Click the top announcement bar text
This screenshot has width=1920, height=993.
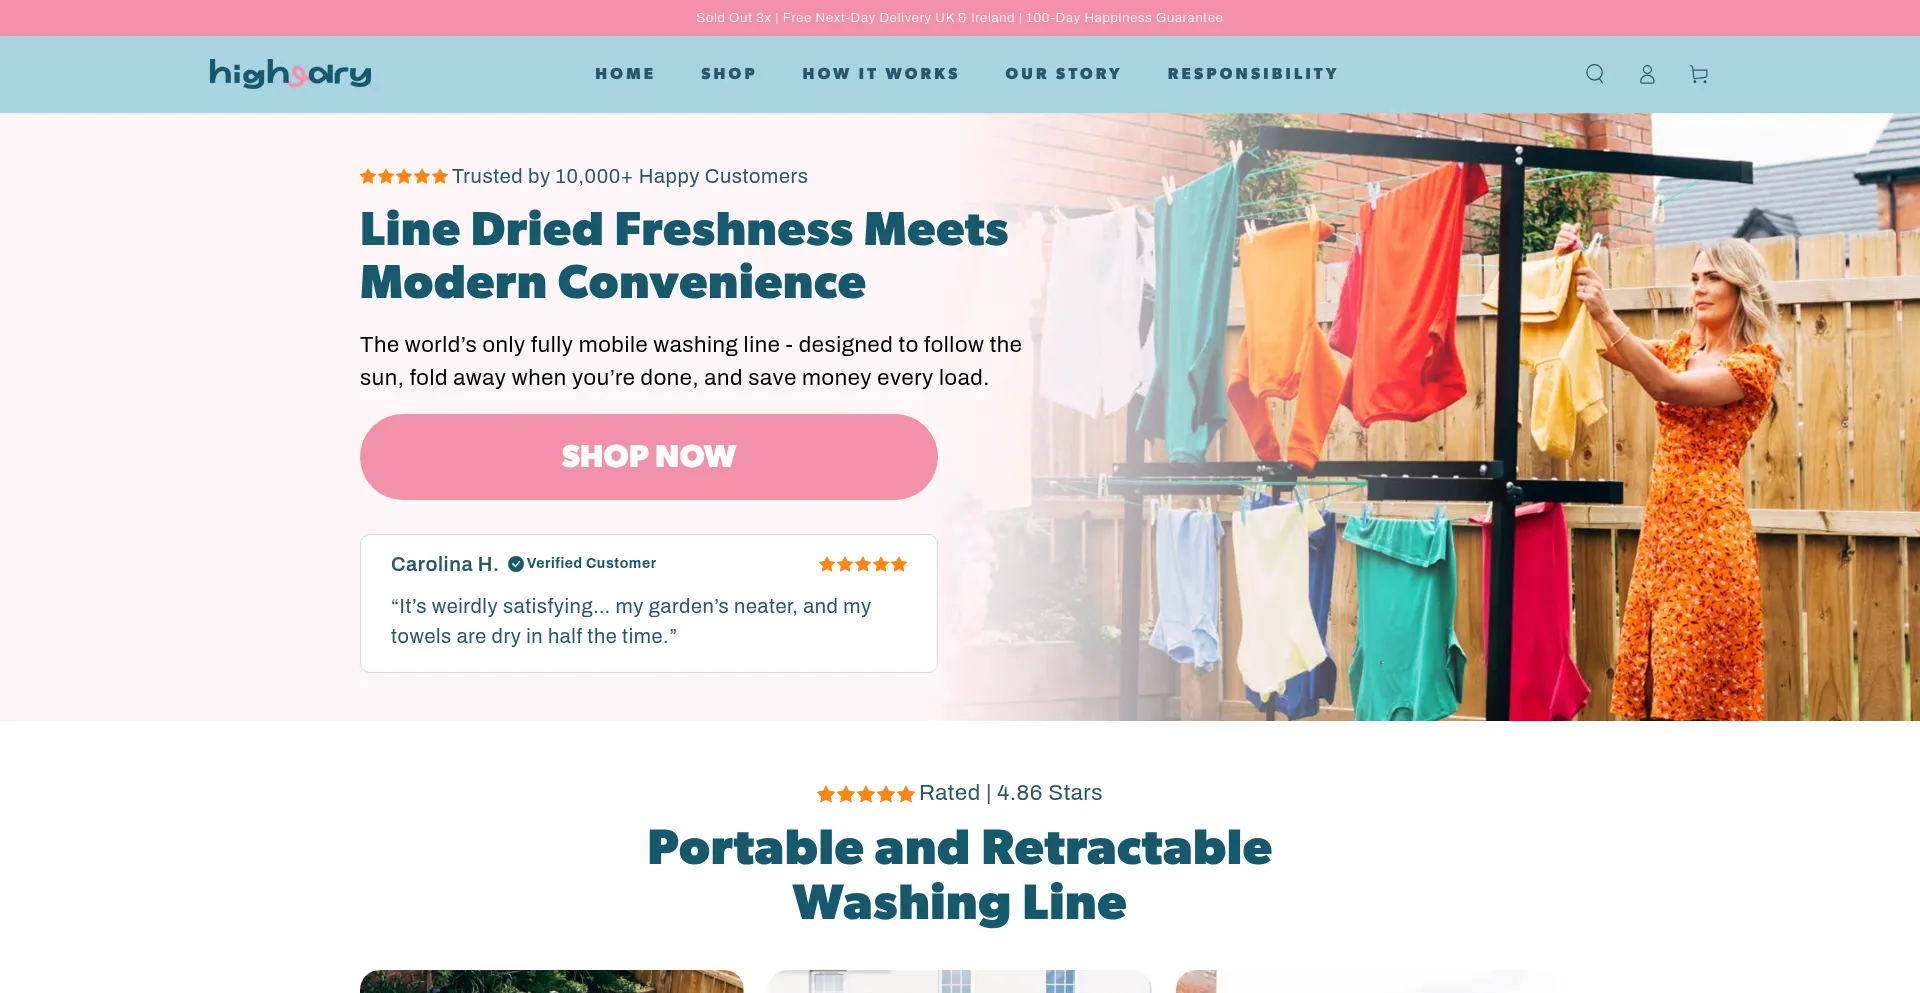tap(960, 18)
